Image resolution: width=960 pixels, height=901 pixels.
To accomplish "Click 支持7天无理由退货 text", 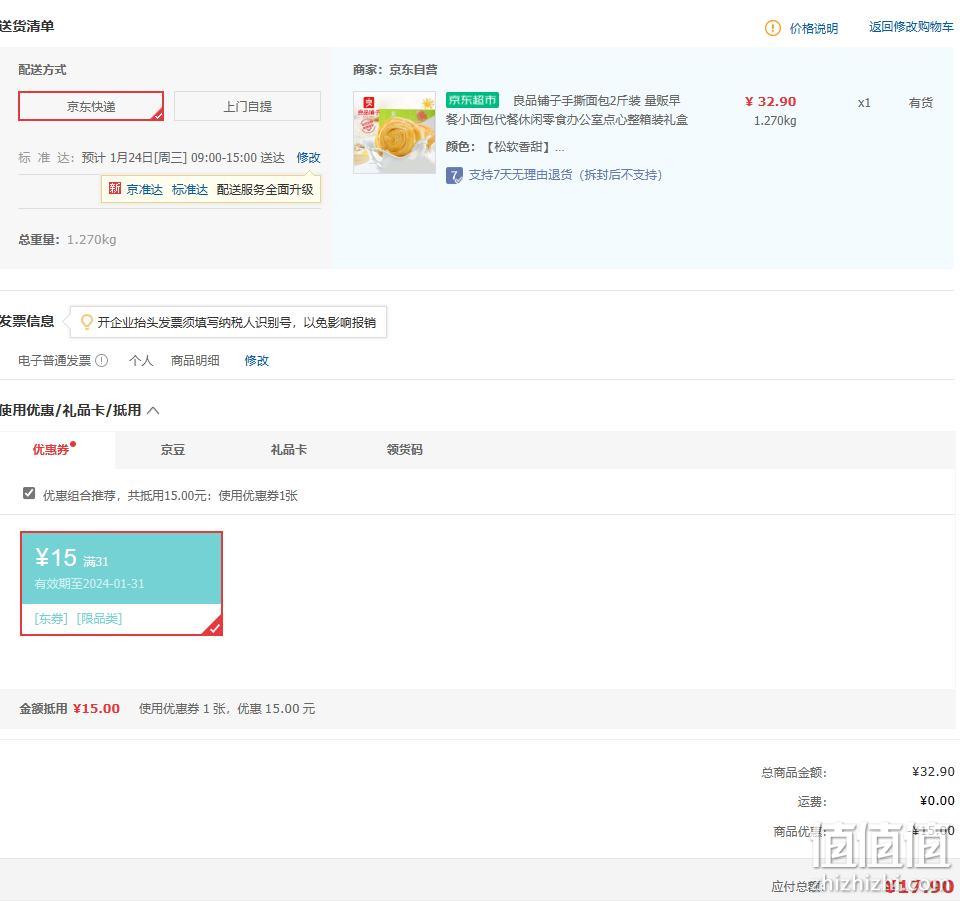I will click(565, 175).
